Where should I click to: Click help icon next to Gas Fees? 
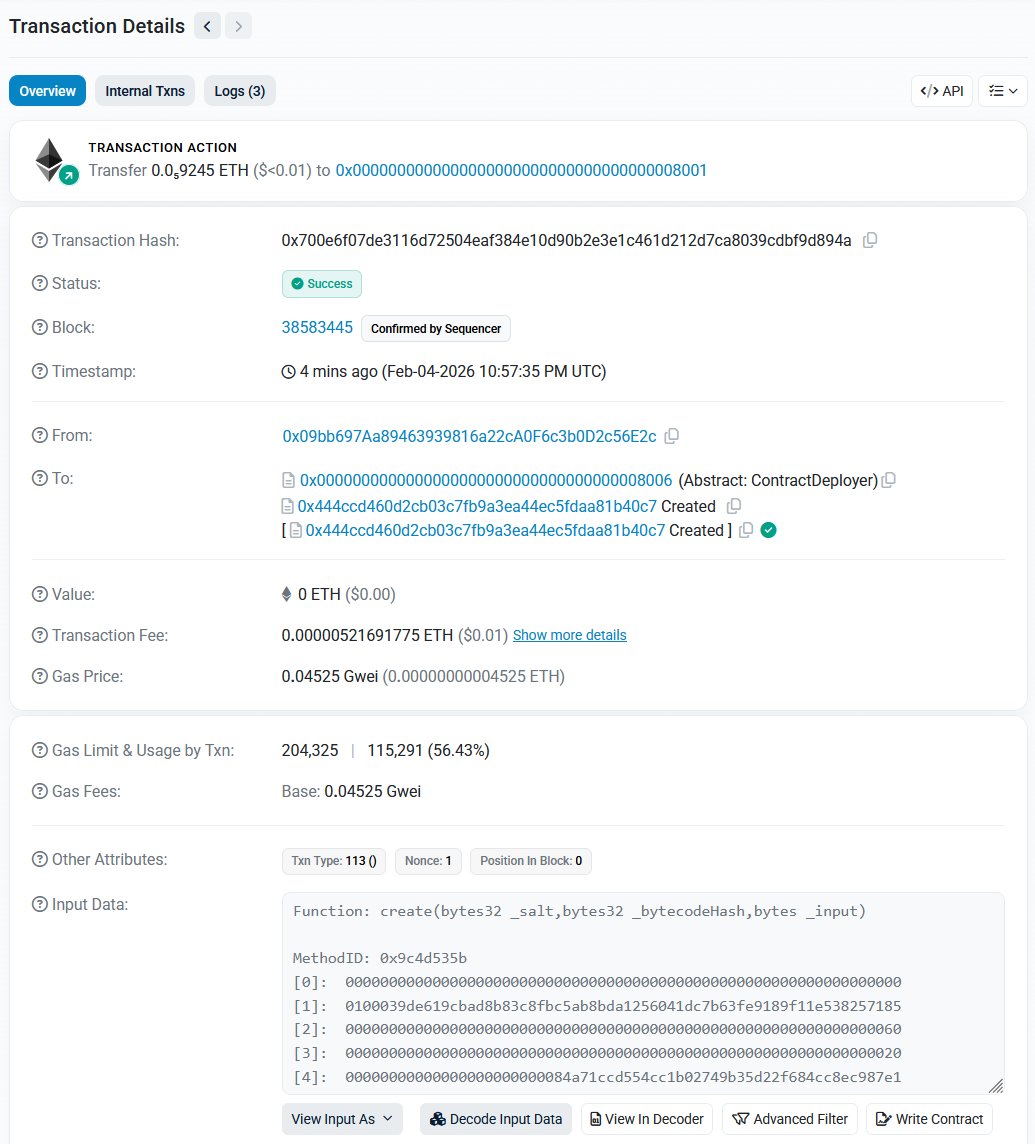click(x=39, y=791)
